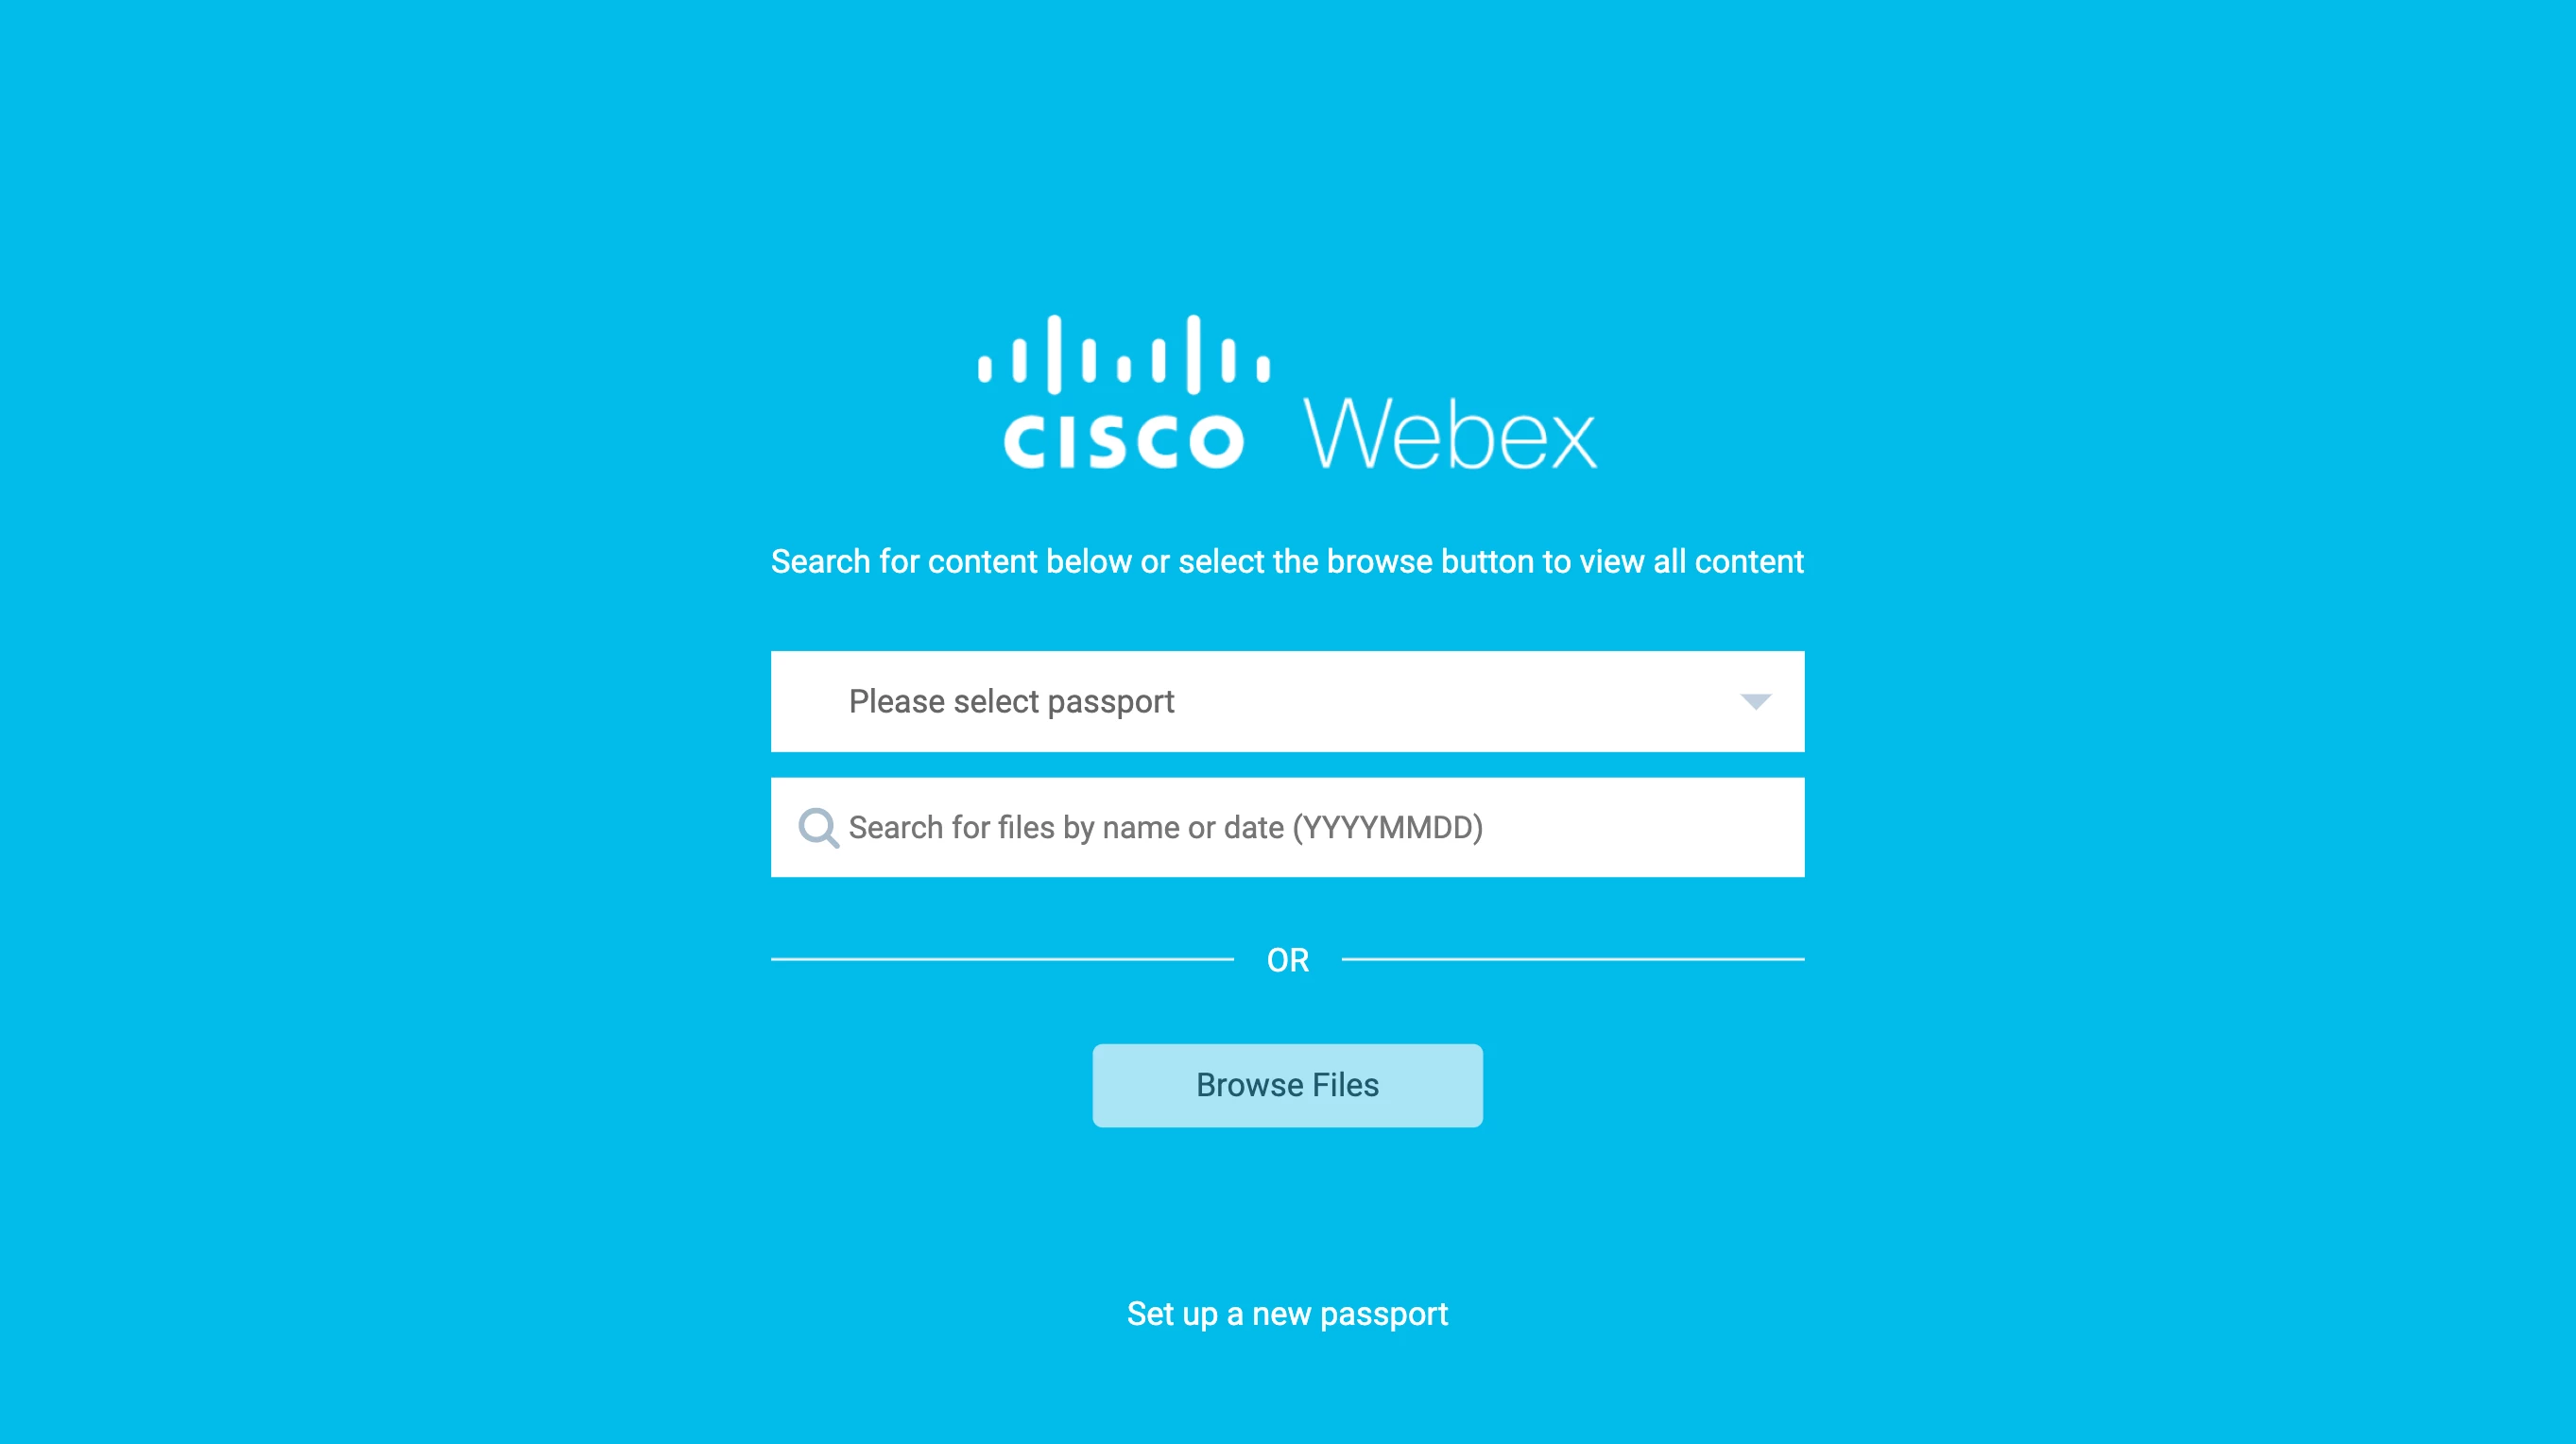Click the divider line left of OR

pos(1002,959)
